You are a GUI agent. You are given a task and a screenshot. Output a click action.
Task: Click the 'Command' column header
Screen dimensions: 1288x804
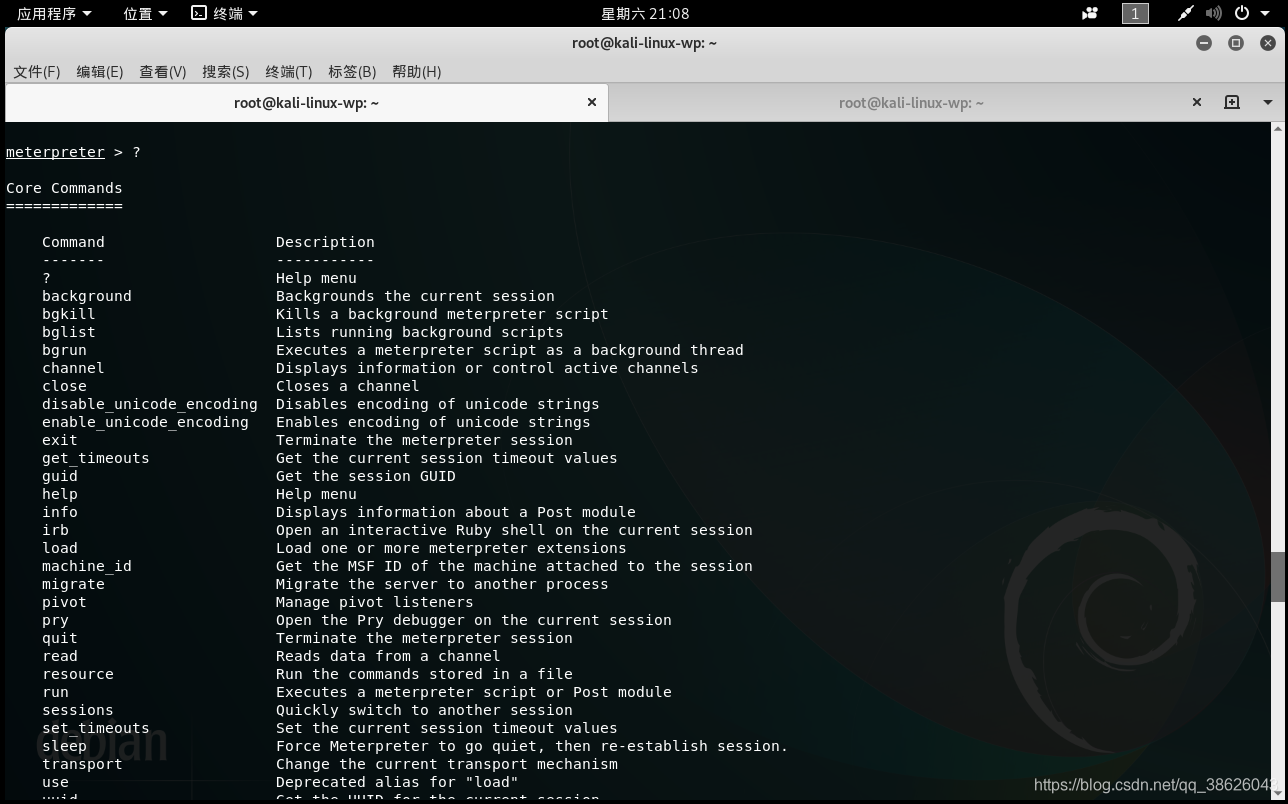pos(73,242)
